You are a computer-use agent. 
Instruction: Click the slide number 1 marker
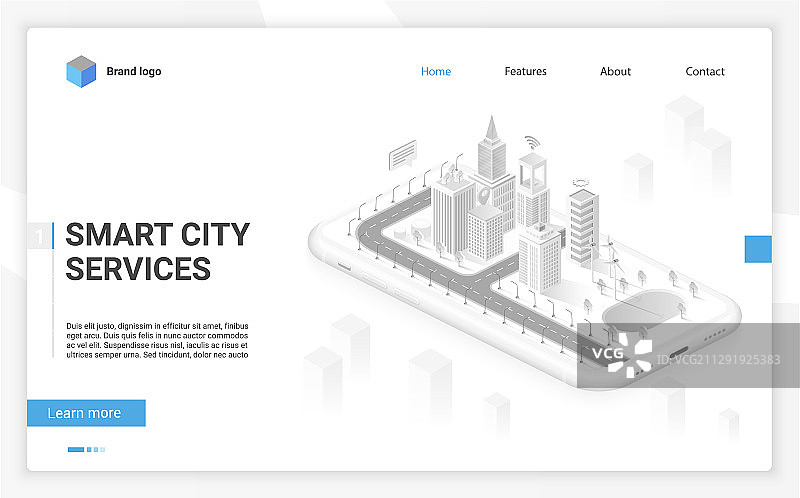click(39, 236)
